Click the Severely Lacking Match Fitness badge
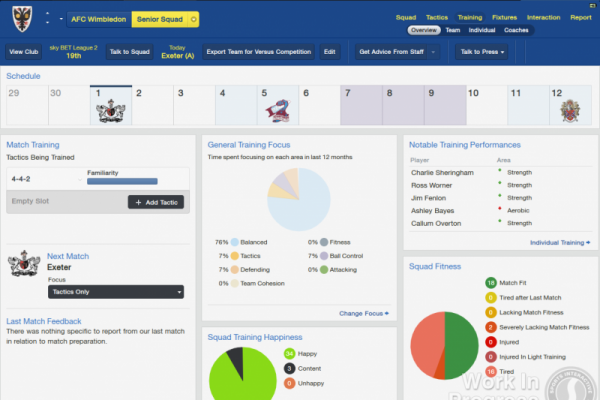The height and width of the screenshot is (400, 600). point(491,327)
